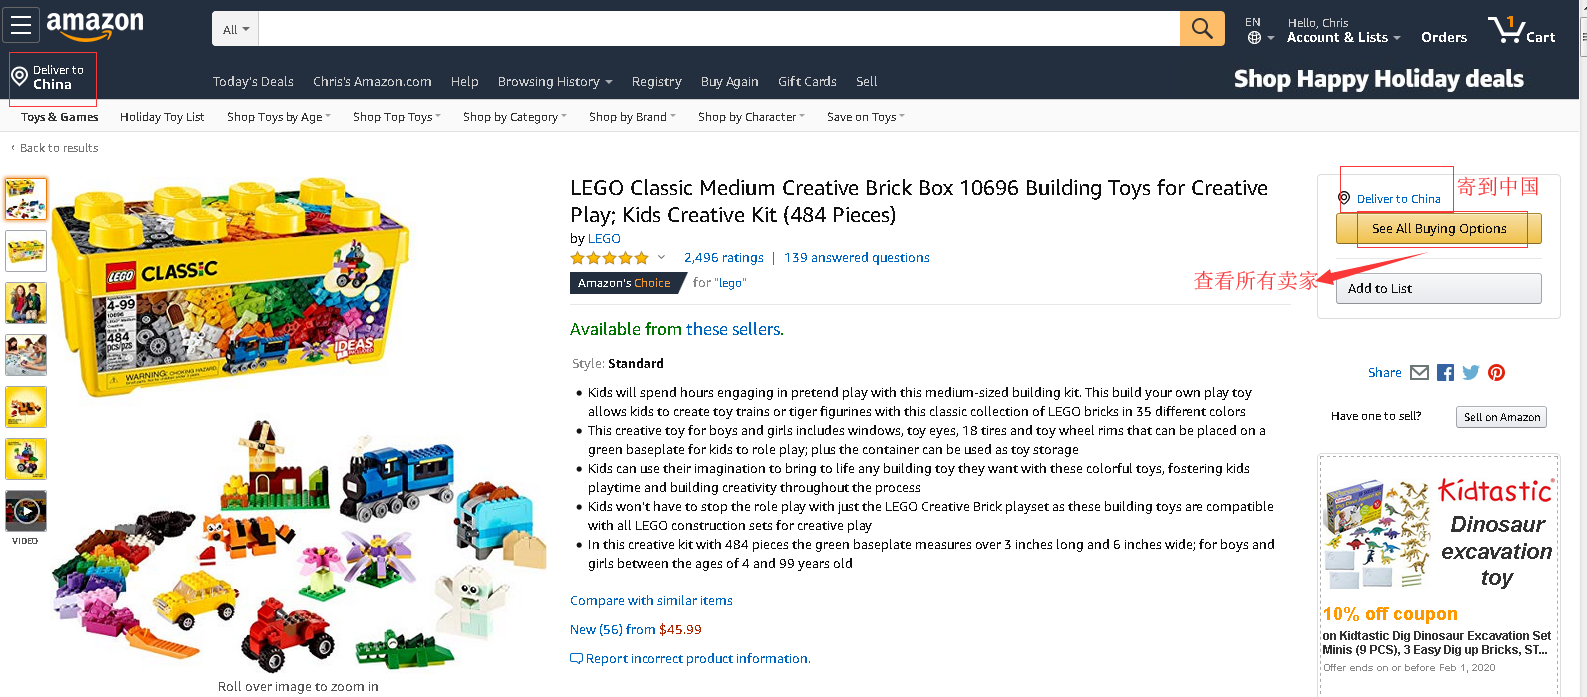
Task: Open the All search category dropdown
Action: pos(236,29)
